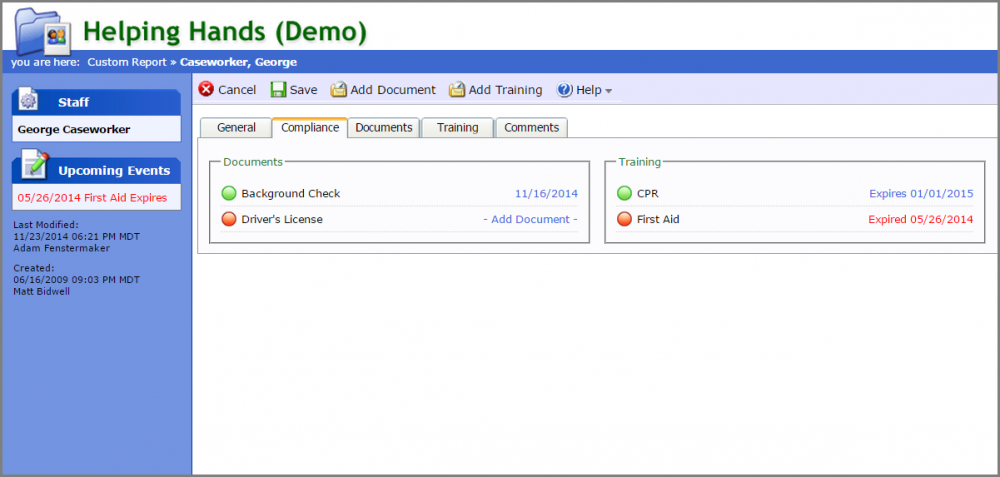Viewport: 1000px width, 477px height.
Task: Open the Documents tab
Action: click(x=384, y=128)
